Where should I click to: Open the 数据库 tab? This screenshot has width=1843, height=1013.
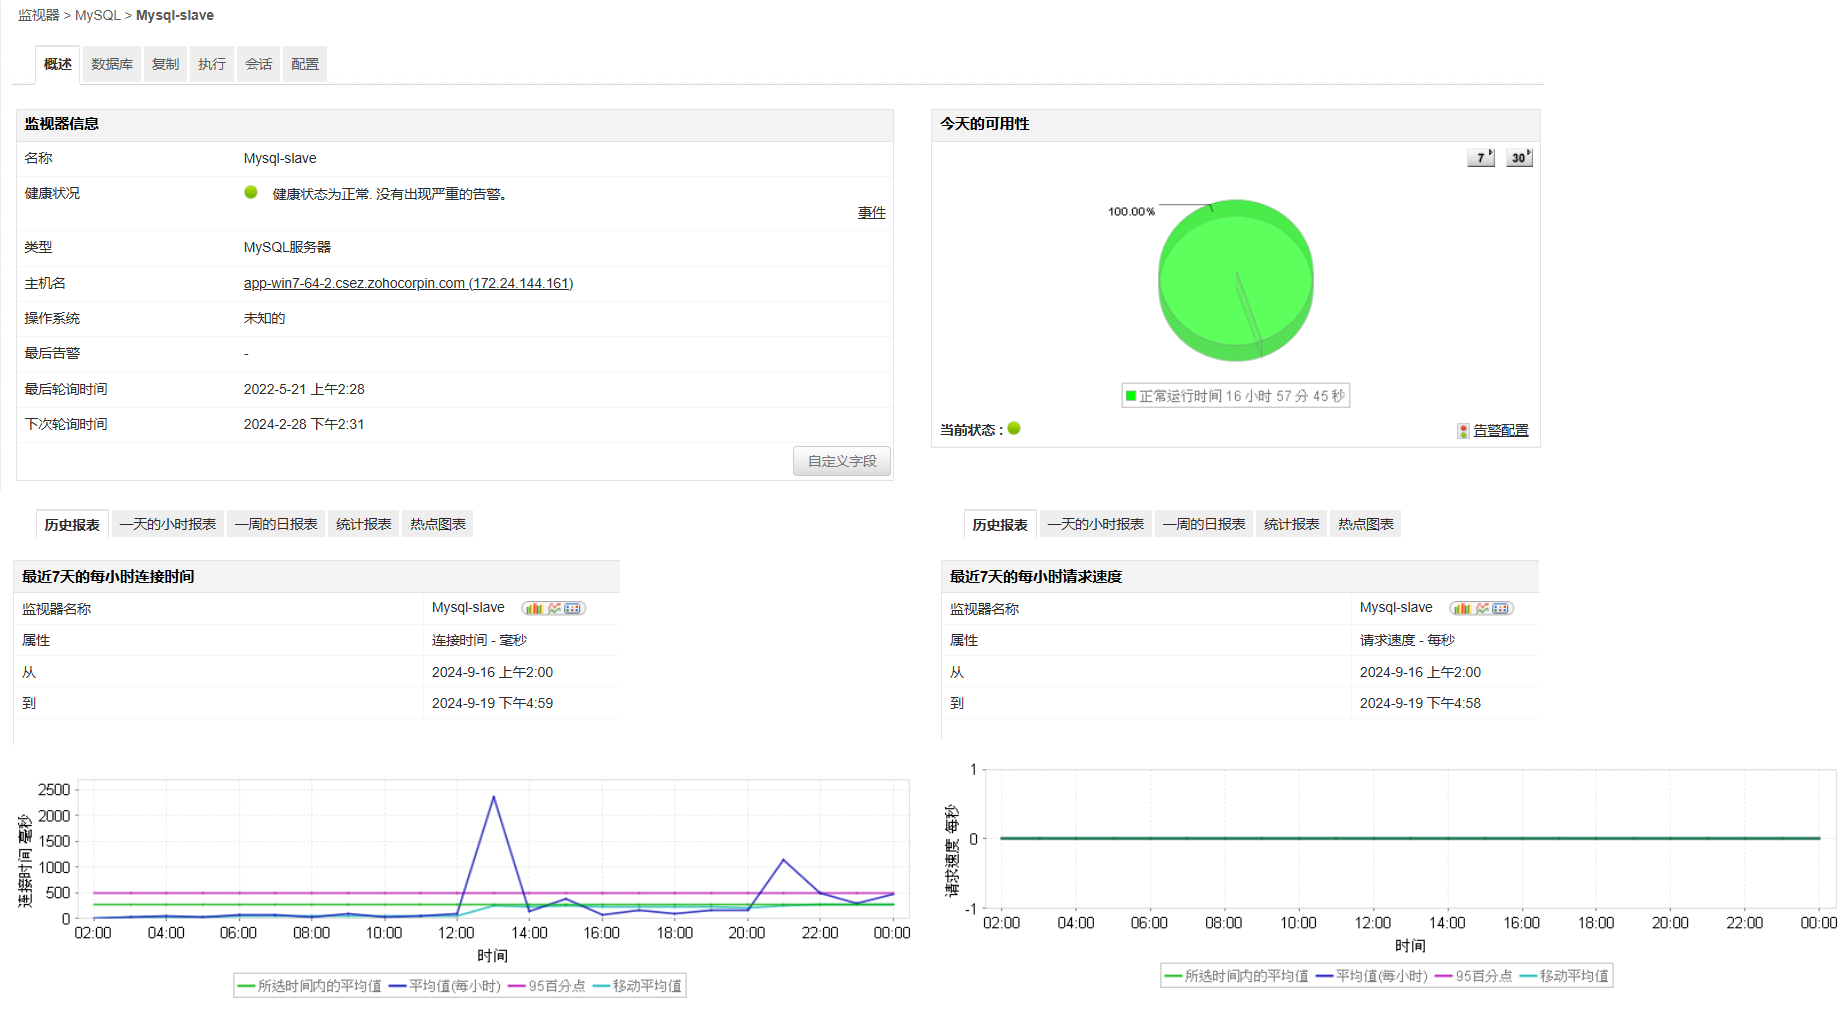pyautogui.click(x=112, y=64)
